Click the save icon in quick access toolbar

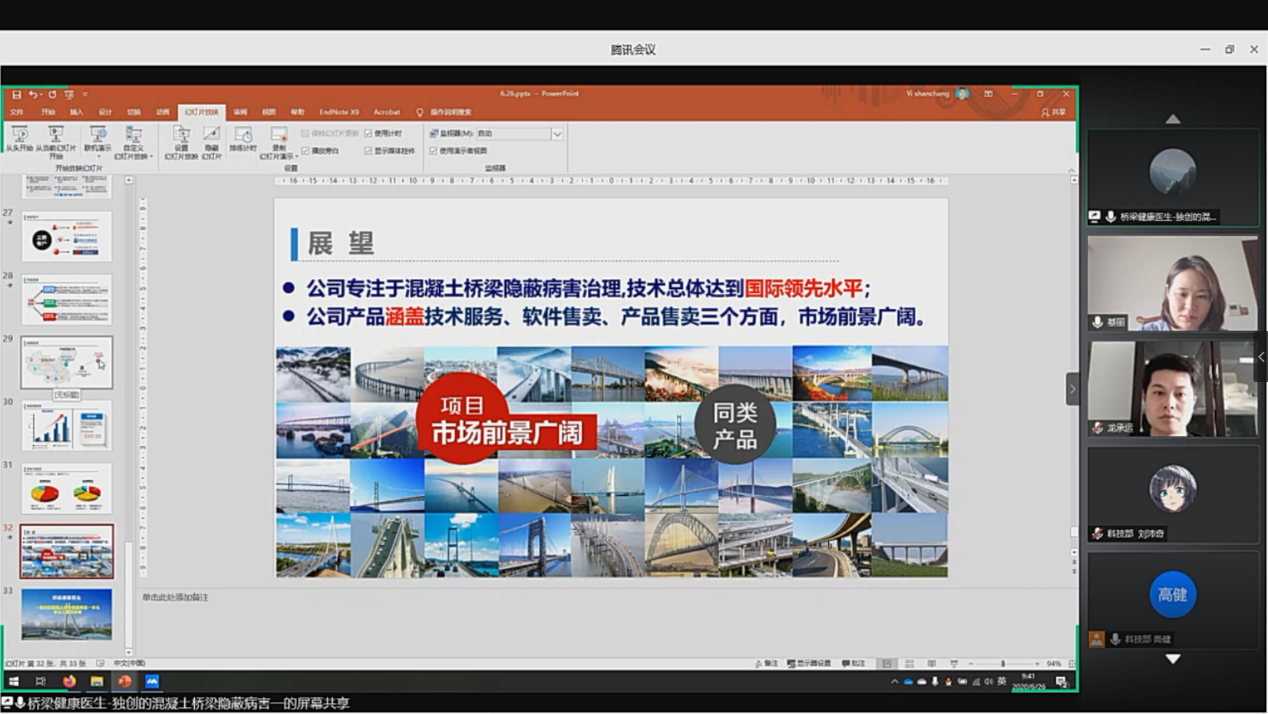pyautogui.click(x=17, y=94)
